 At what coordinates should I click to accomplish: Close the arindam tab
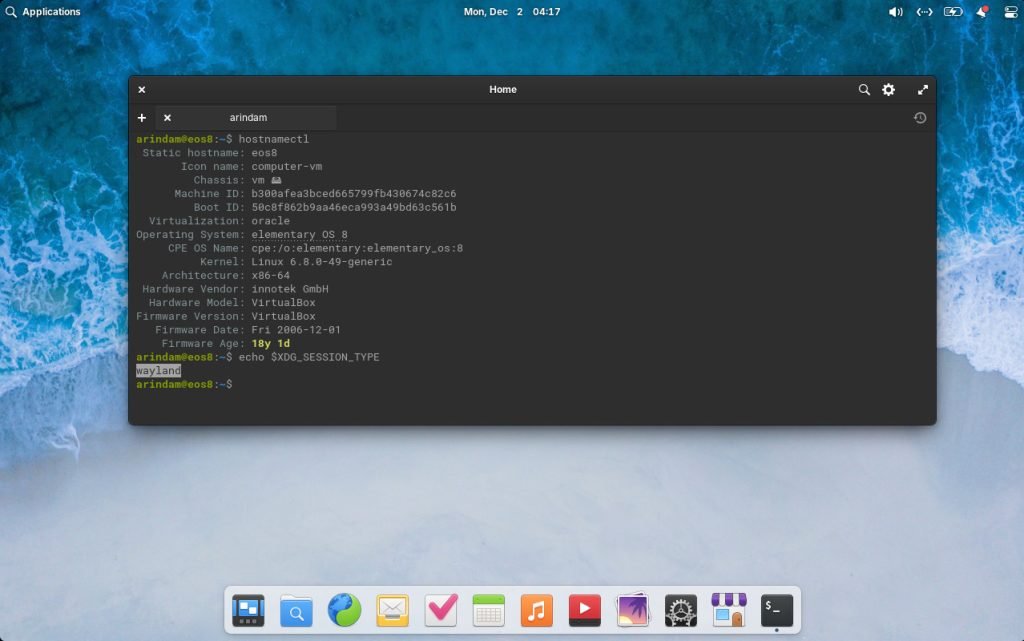click(167, 118)
